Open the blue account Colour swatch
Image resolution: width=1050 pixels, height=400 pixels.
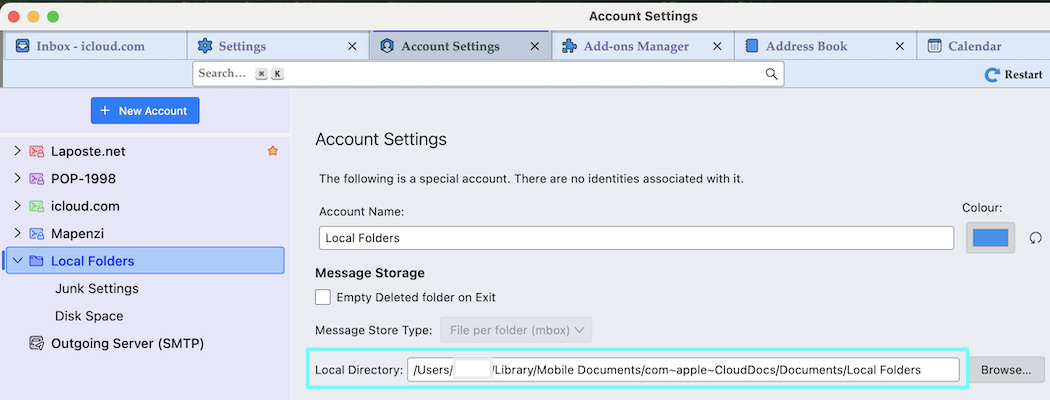click(990, 238)
